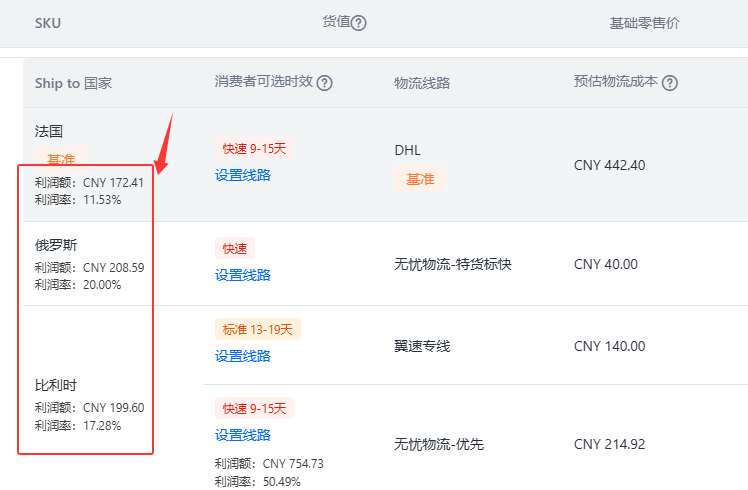The image size is (748, 490).
Task: Click the 物流线路 column header
Action: [x=422, y=83]
